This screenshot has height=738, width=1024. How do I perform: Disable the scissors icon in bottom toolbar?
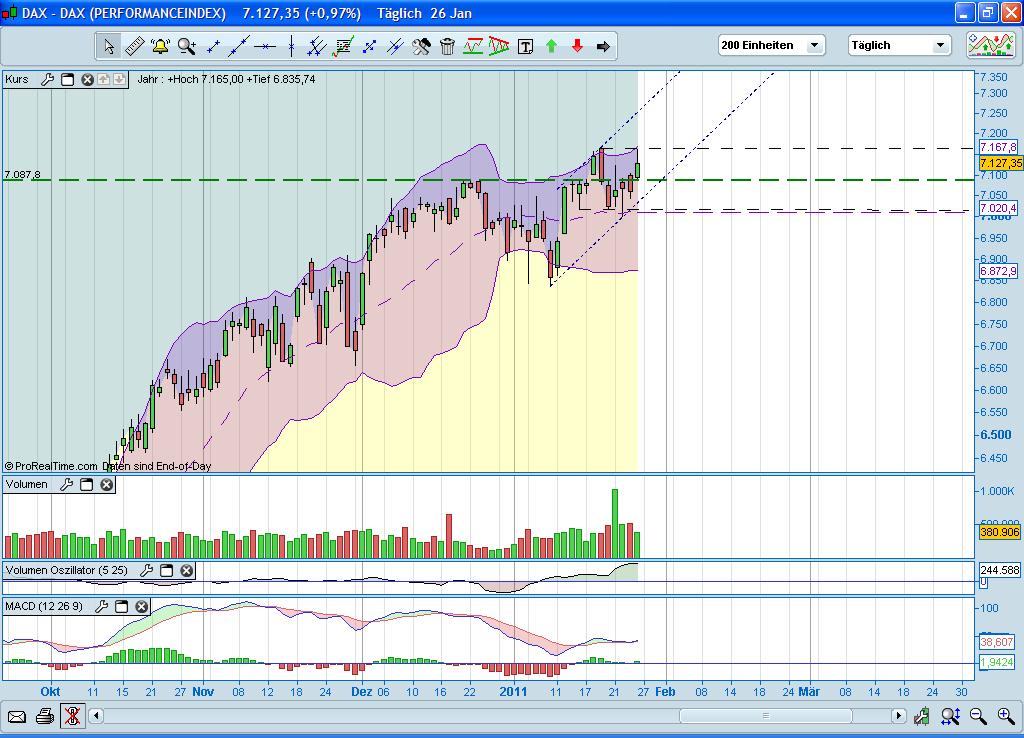coord(72,716)
